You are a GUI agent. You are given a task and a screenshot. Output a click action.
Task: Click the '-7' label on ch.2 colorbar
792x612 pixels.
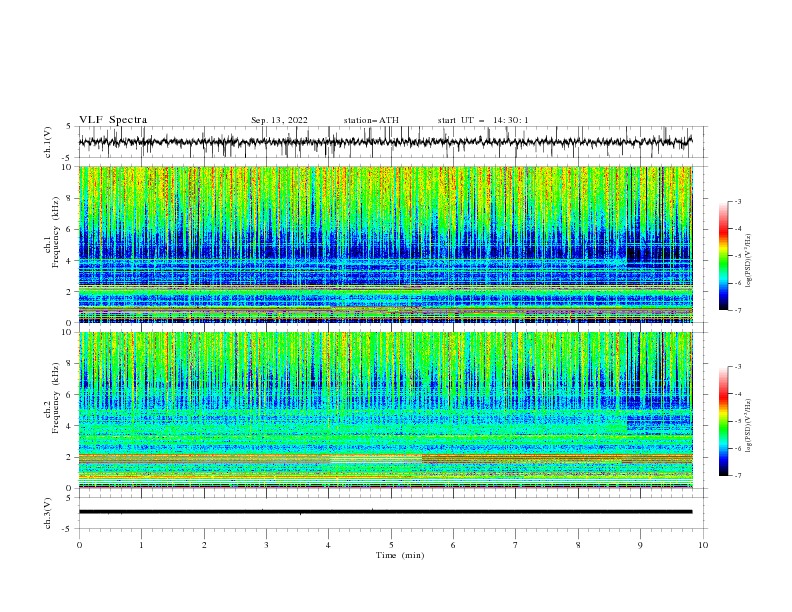pos(738,476)
